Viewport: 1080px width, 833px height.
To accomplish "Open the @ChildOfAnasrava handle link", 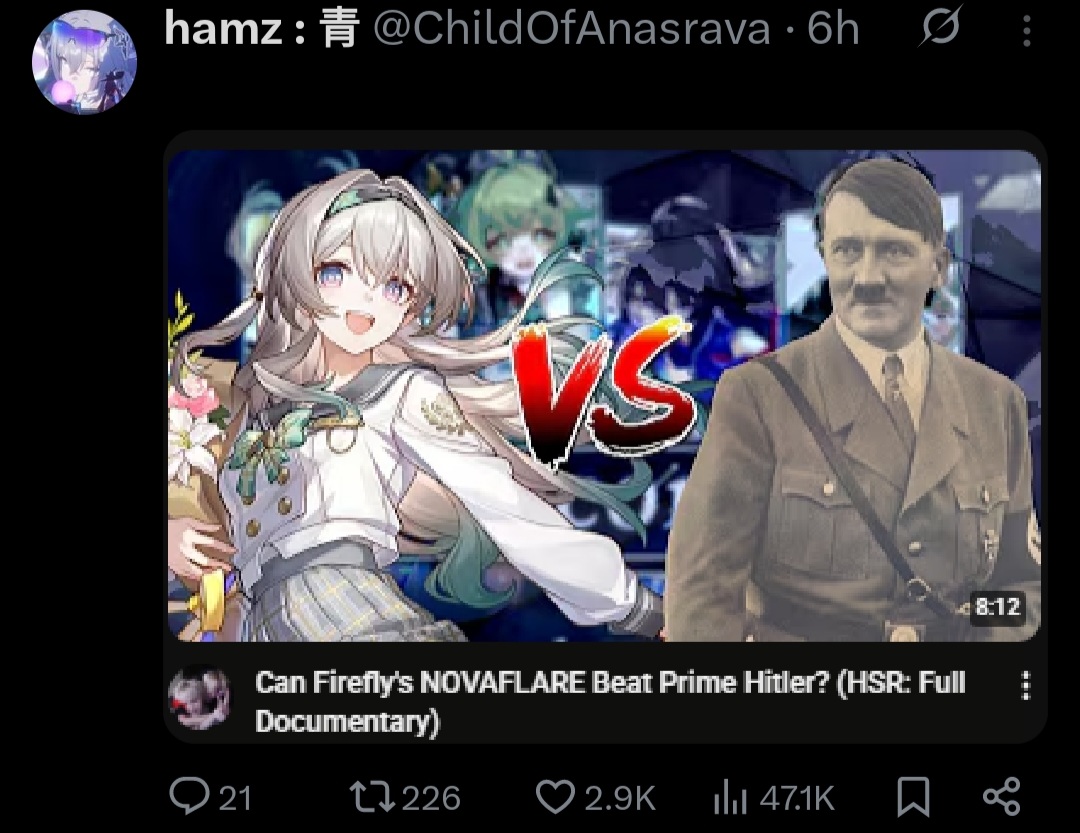I will click(x=572, y=29).
